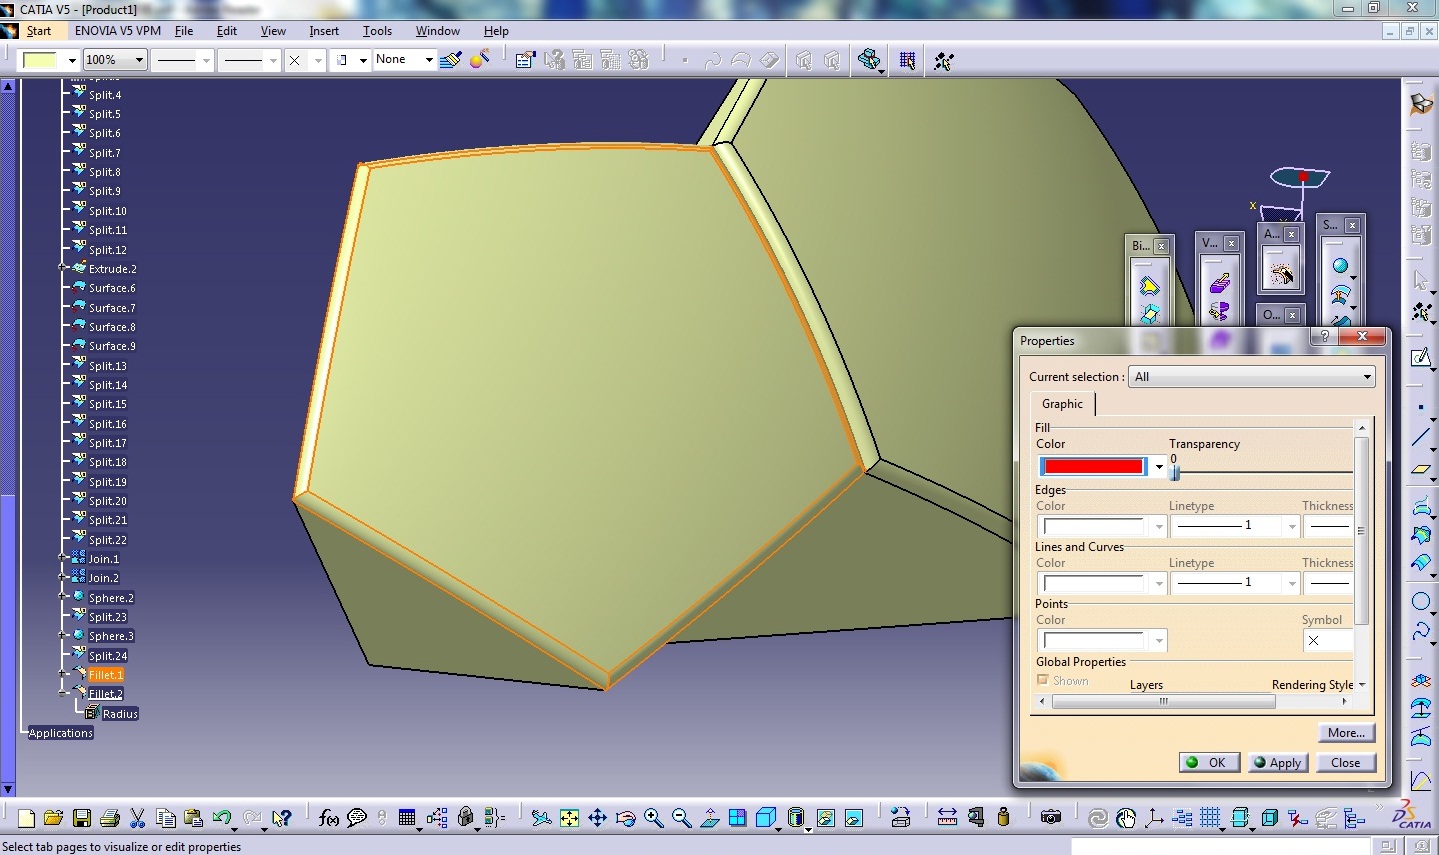Select Fillet.1 in the specification tree
This screenshot has height=855, width=1439.
click(105, 675)
